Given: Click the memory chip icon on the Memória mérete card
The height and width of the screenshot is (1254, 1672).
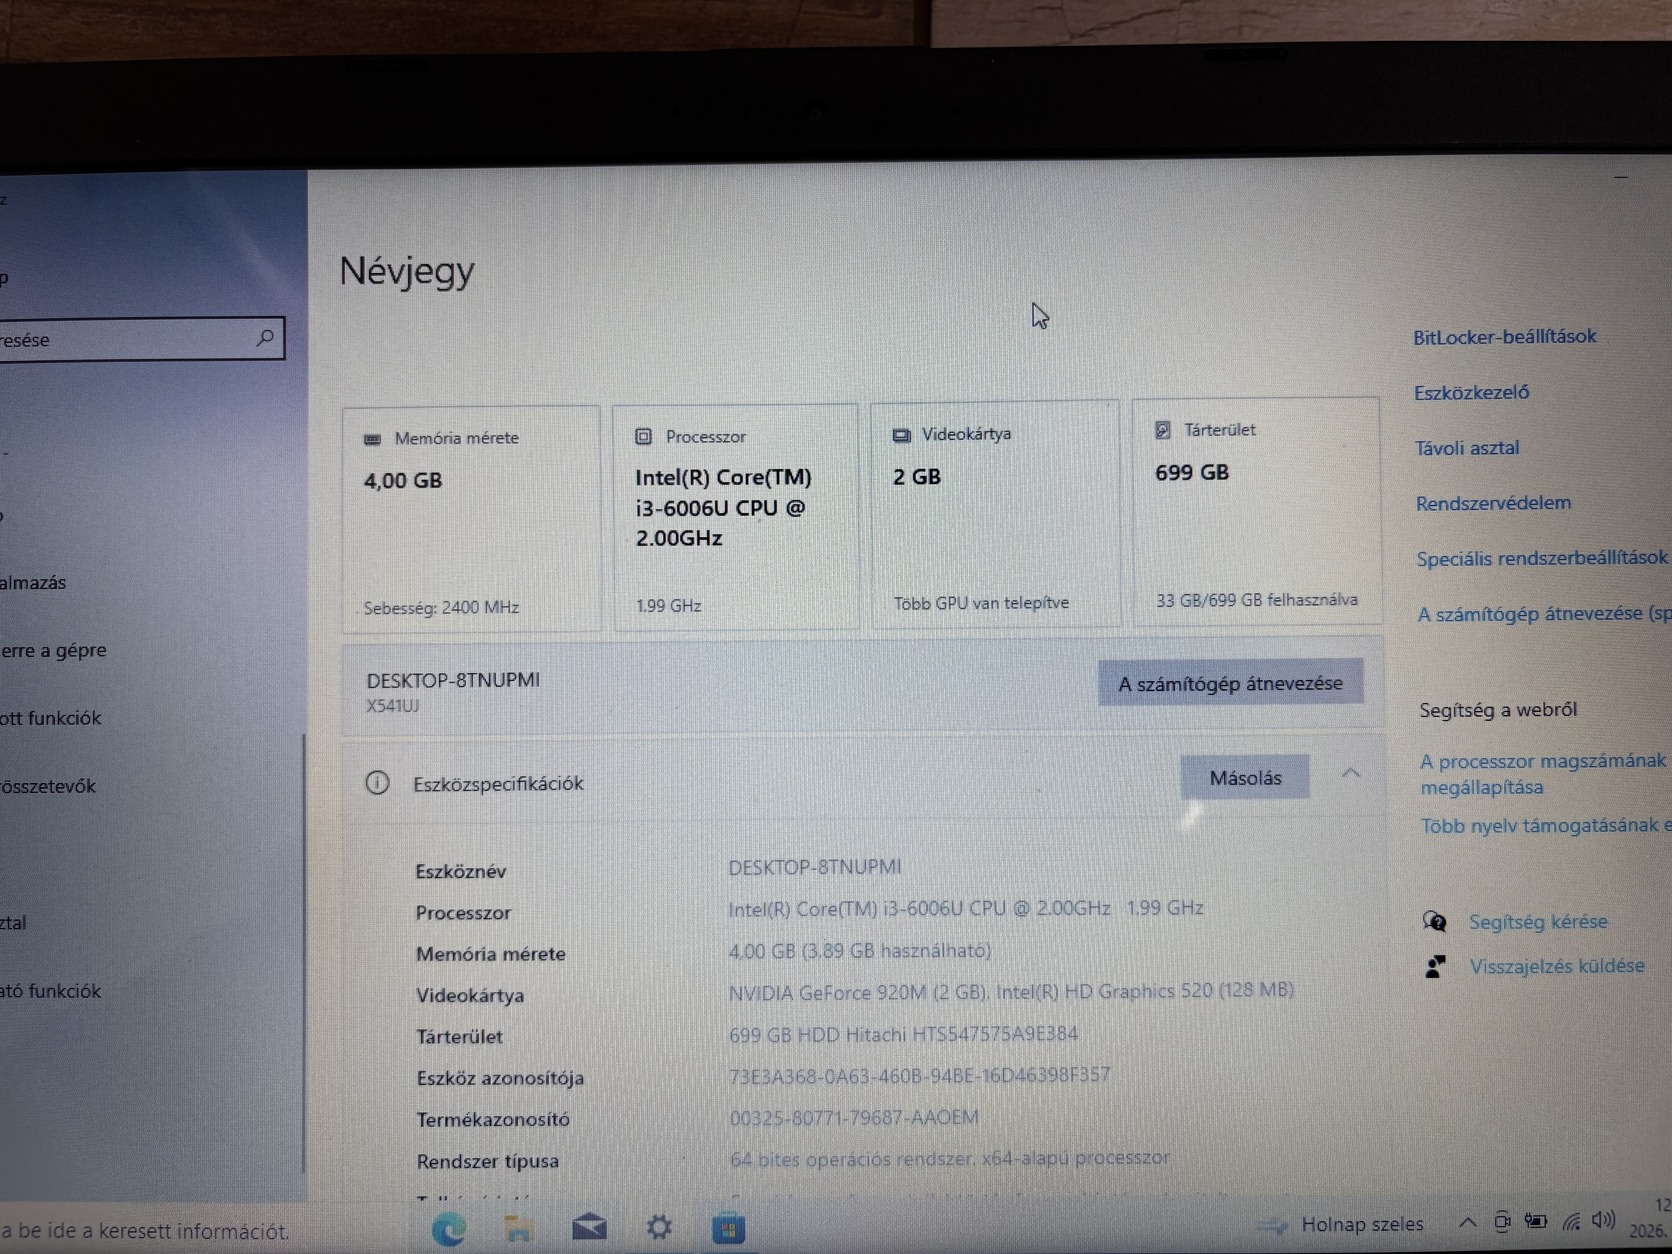Looking at the screenshot, I should [373, 439].
